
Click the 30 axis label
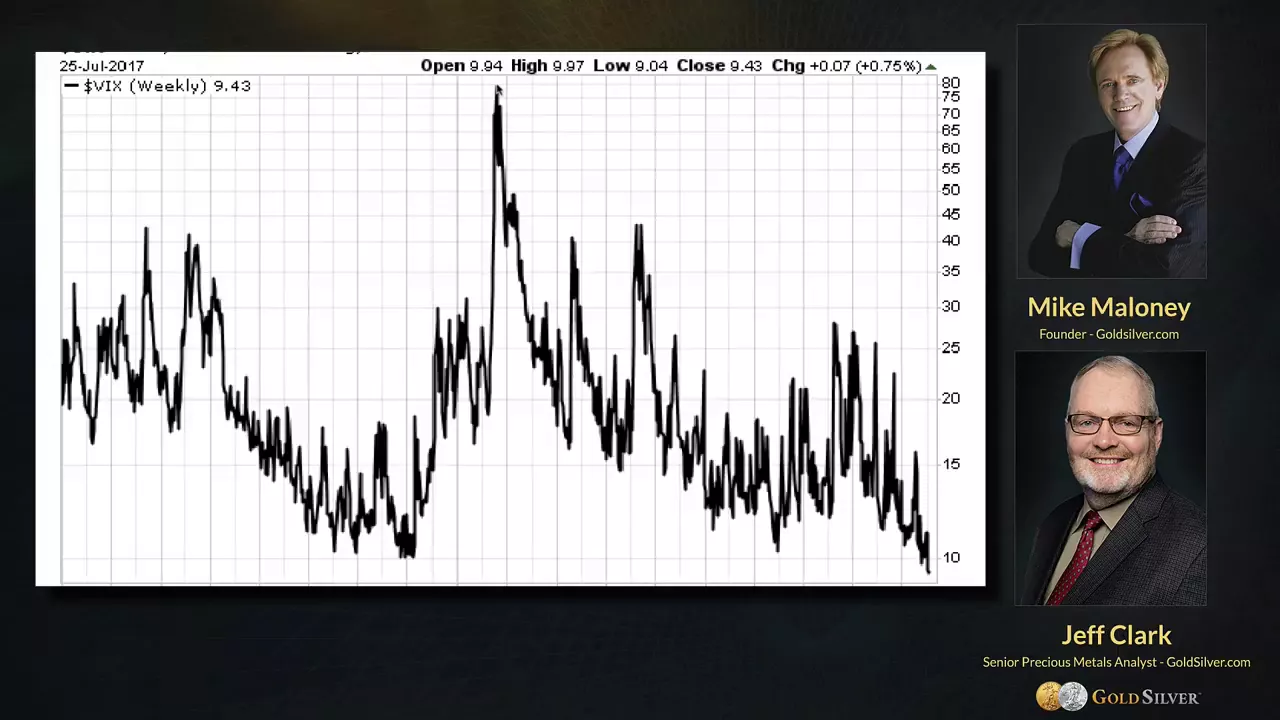(x=950, y=305)
